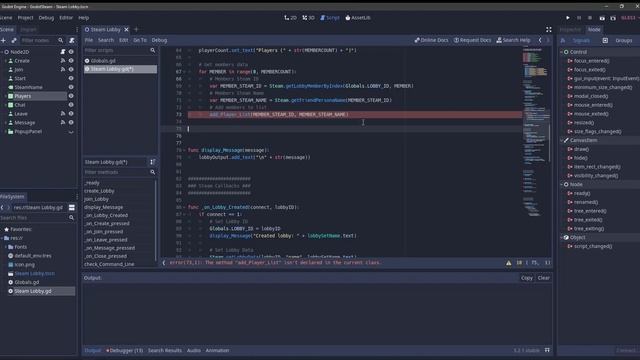Open the Debugger (13) bottom tab

[124, 350]
